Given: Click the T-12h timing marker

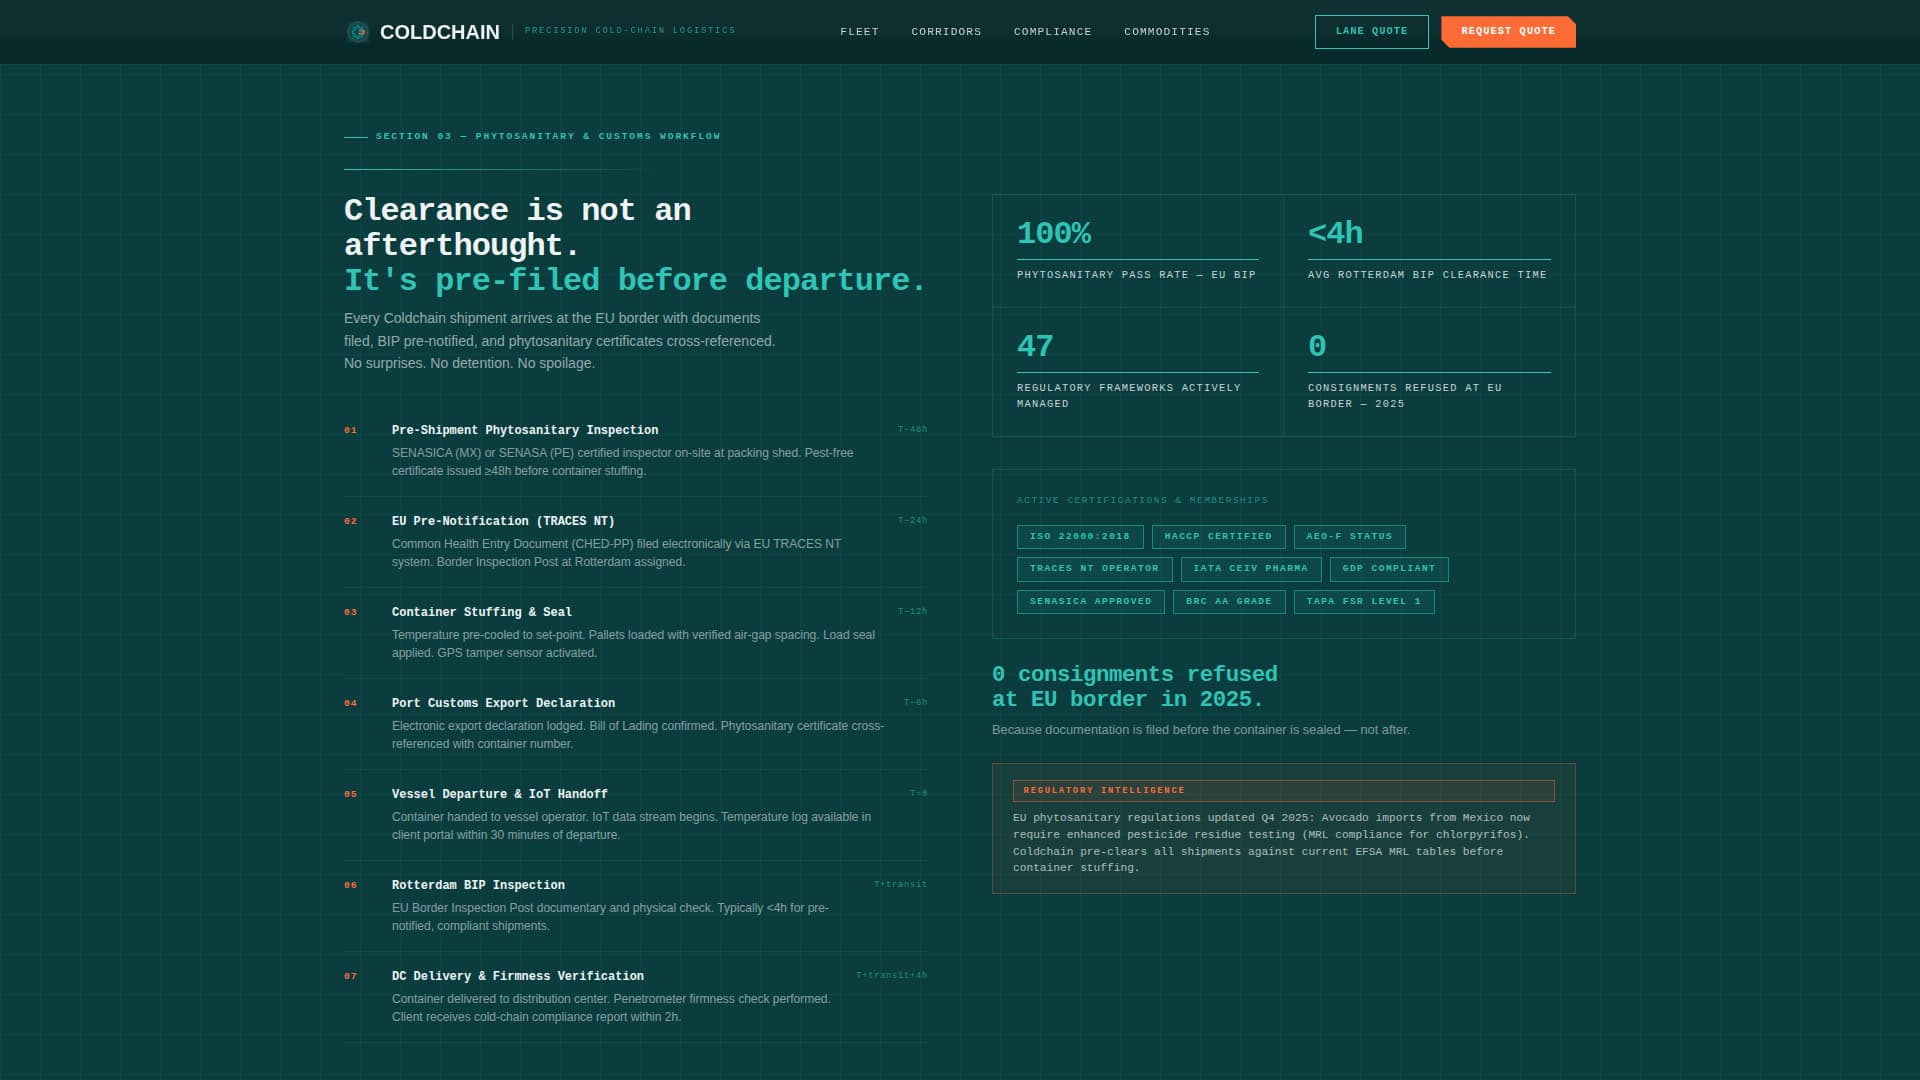Looking at the screenshot, I should (x=912, y=612).
